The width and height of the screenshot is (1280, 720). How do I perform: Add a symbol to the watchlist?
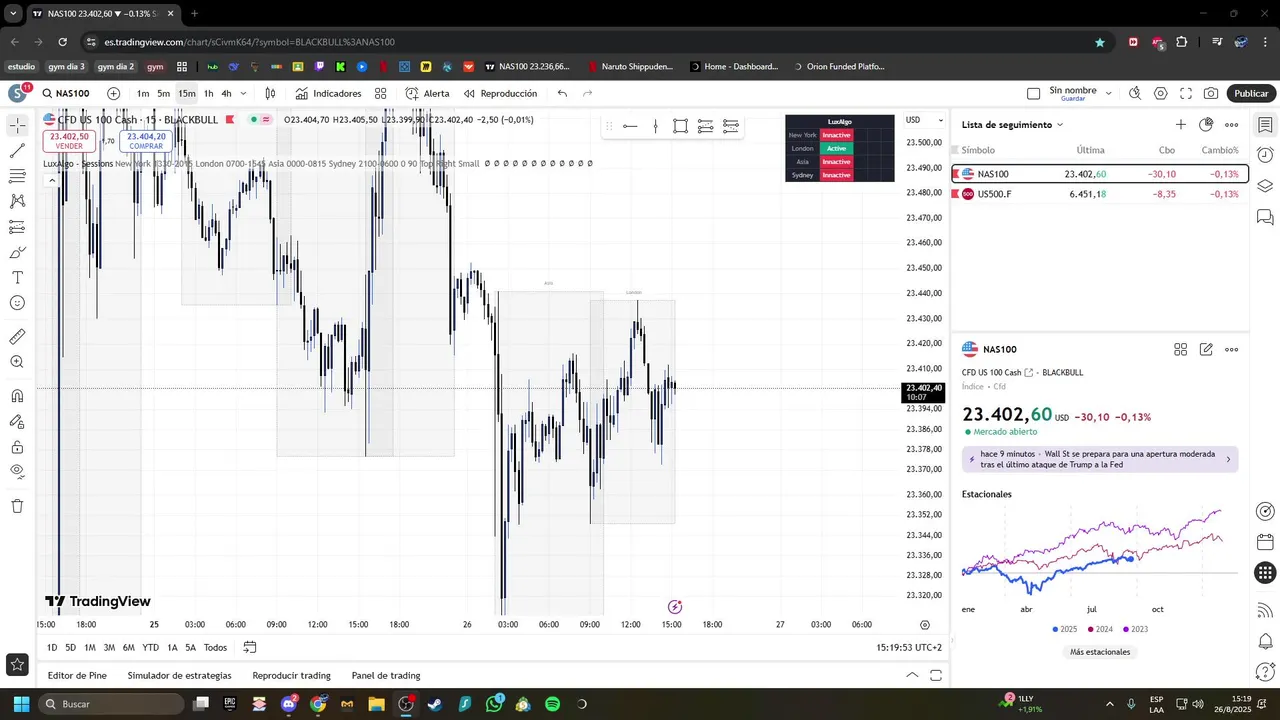coord(1180,125)
